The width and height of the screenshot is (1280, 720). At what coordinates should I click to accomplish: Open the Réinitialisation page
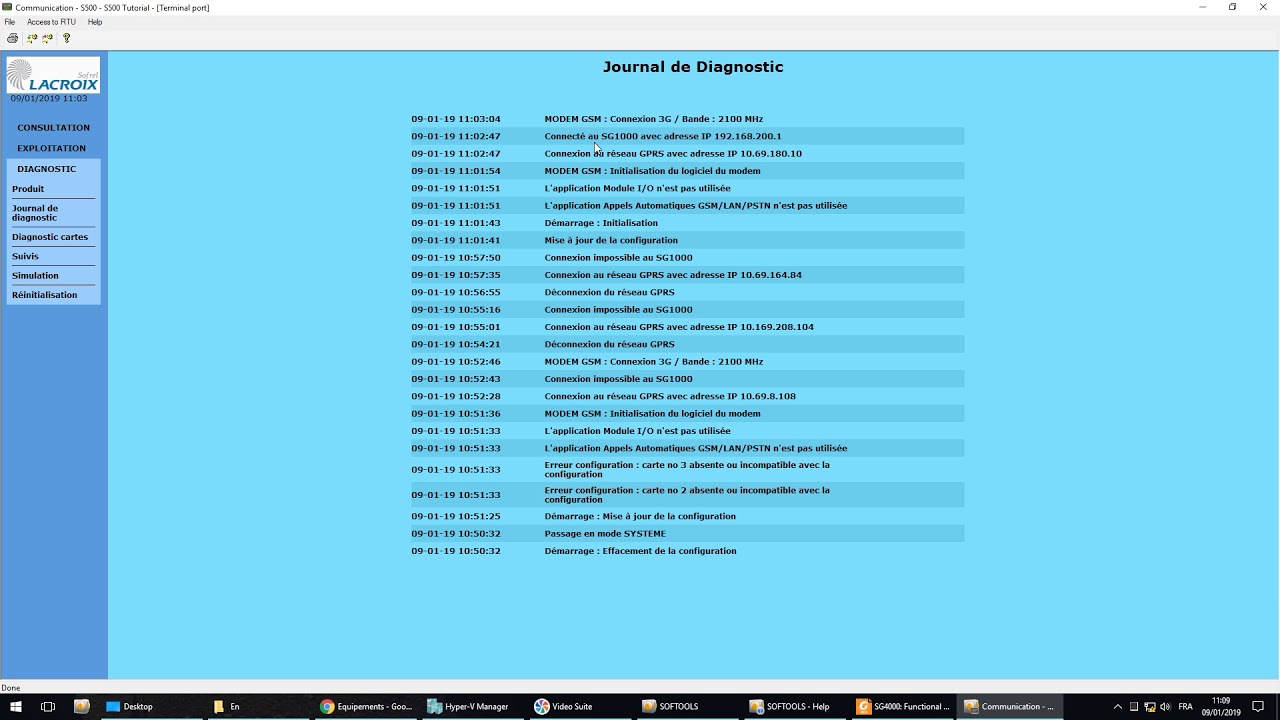point(44,295)
